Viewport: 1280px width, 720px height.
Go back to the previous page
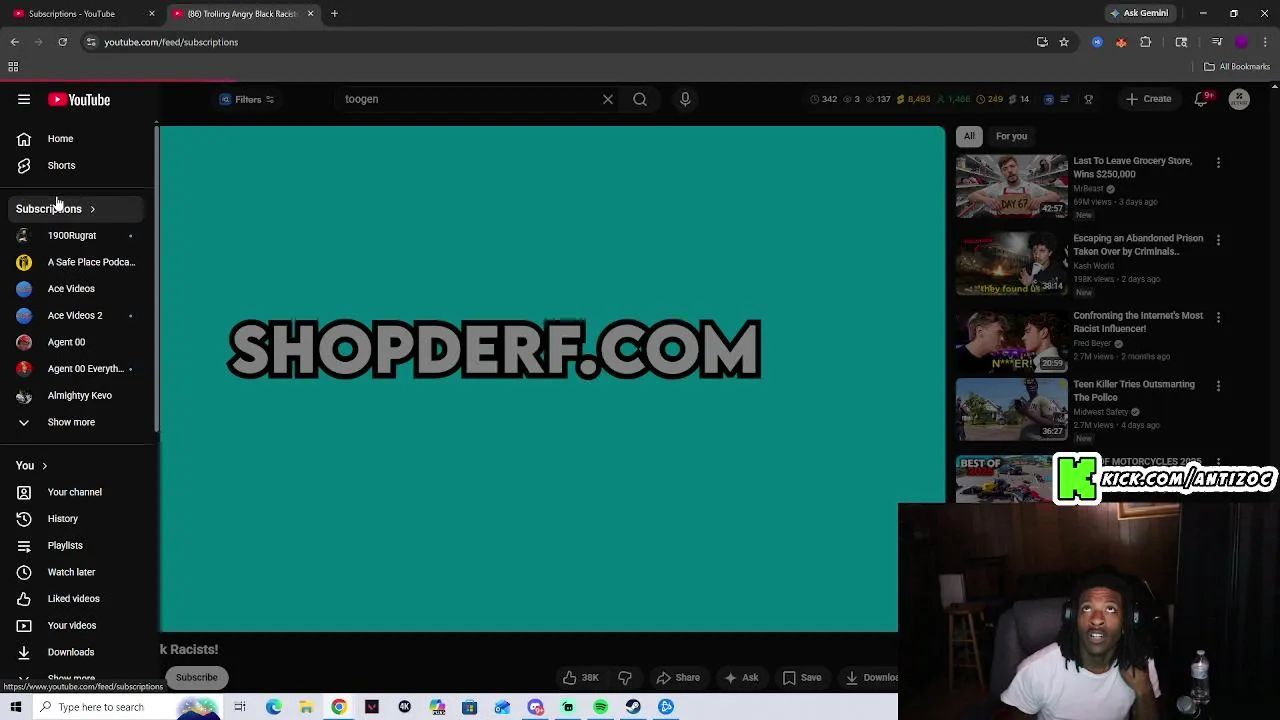click(x=14, y=42)
